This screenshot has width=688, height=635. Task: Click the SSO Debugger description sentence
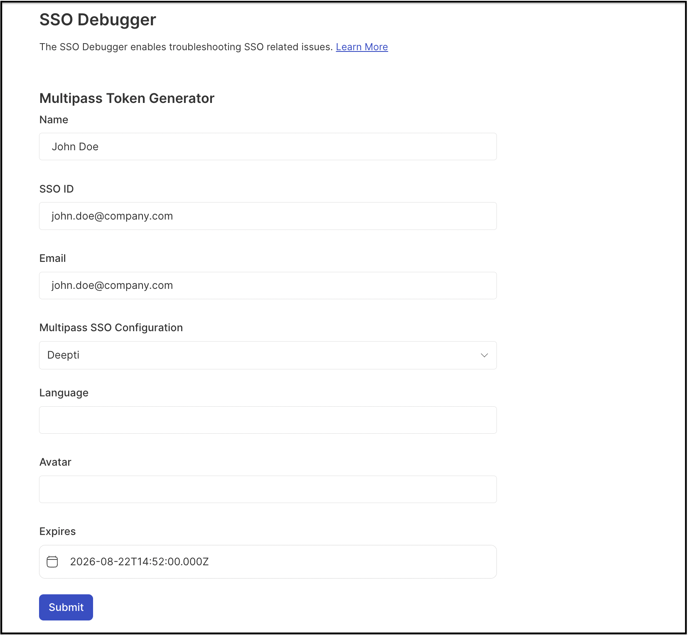(186, 47)
